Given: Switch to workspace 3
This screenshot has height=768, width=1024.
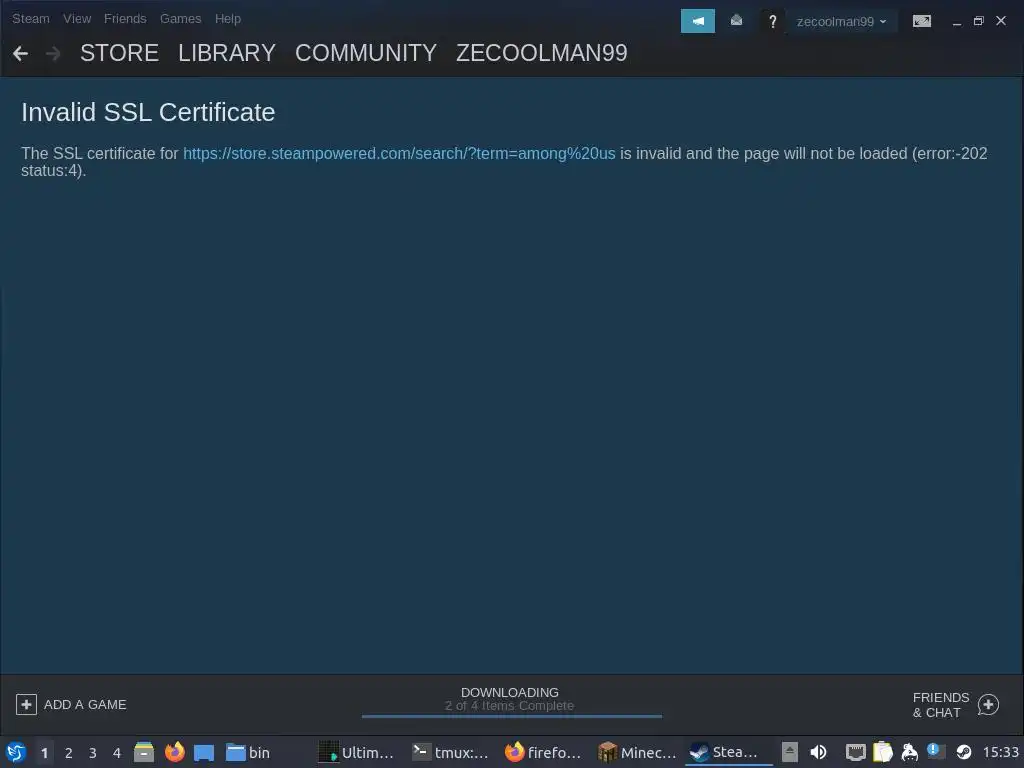Looking at the screenshot, I should coord(93,753).
